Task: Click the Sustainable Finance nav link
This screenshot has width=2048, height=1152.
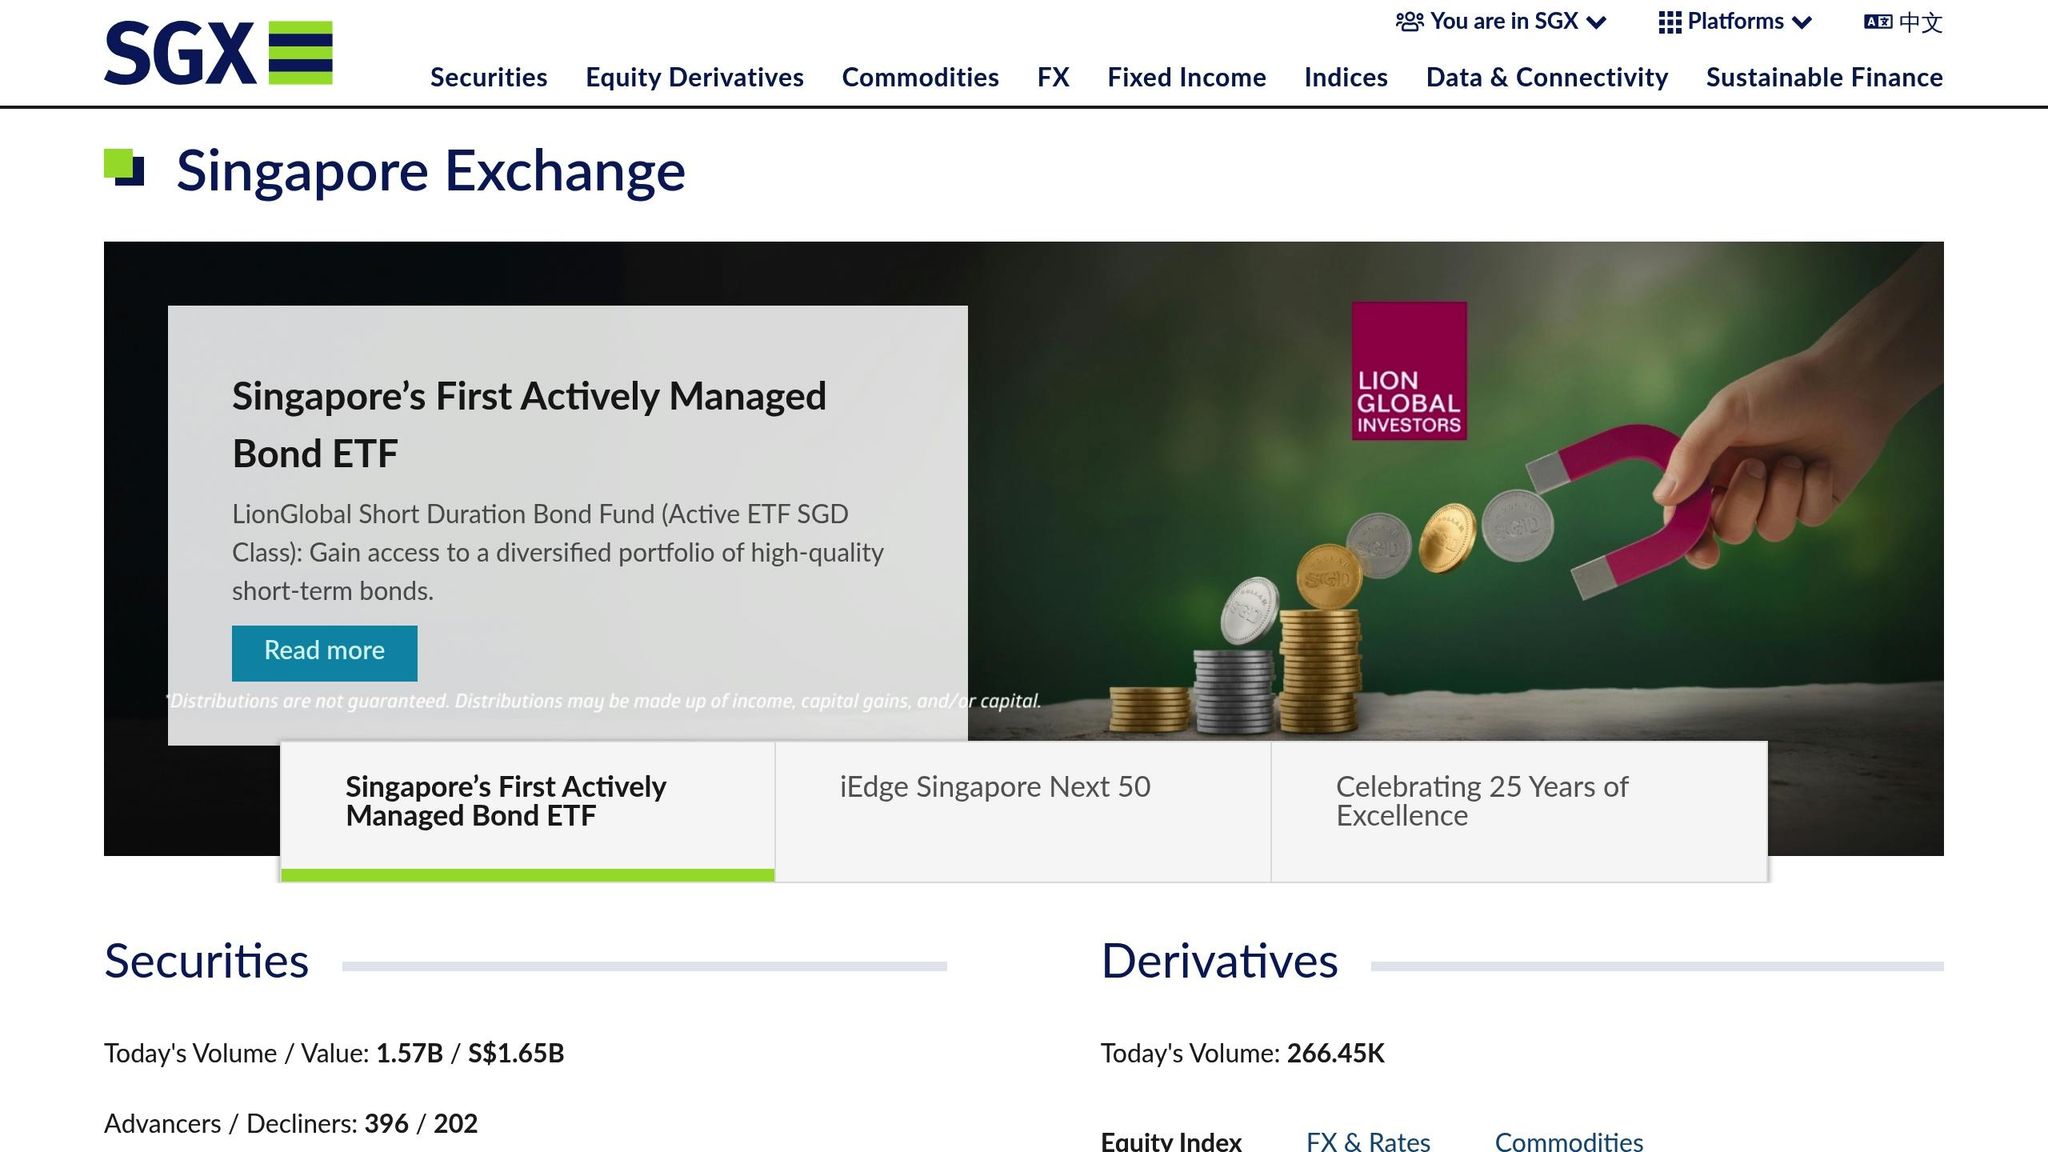Action: [x=1823, y=77]
